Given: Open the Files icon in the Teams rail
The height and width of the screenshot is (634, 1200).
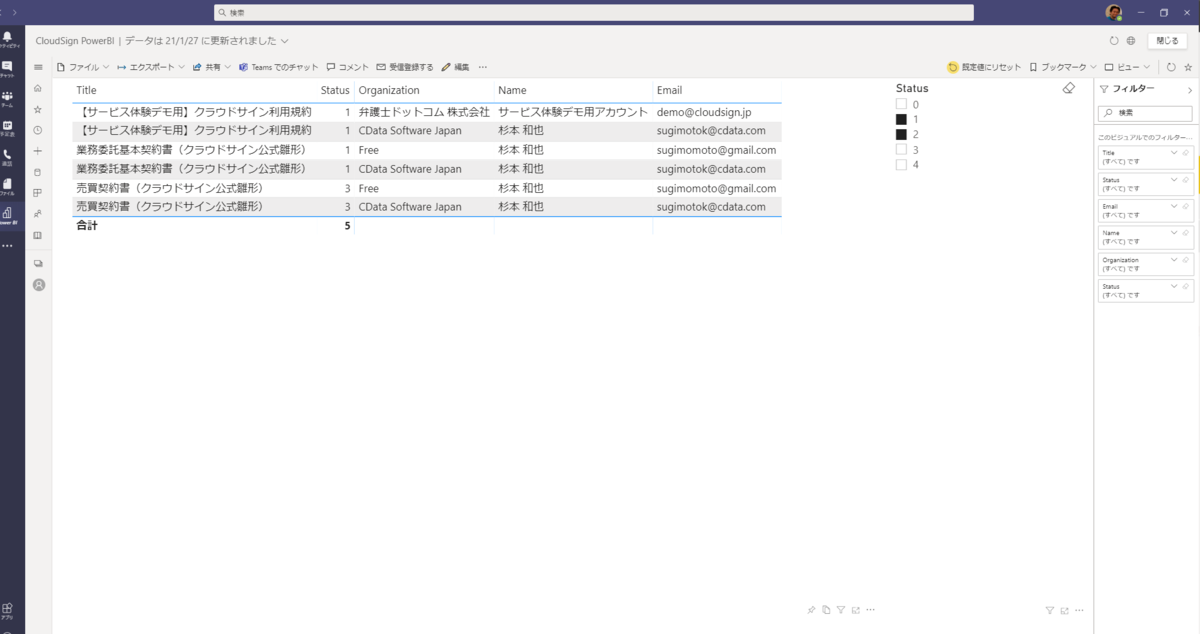Looking at the screenshot, I should click(x=8, y=186).
